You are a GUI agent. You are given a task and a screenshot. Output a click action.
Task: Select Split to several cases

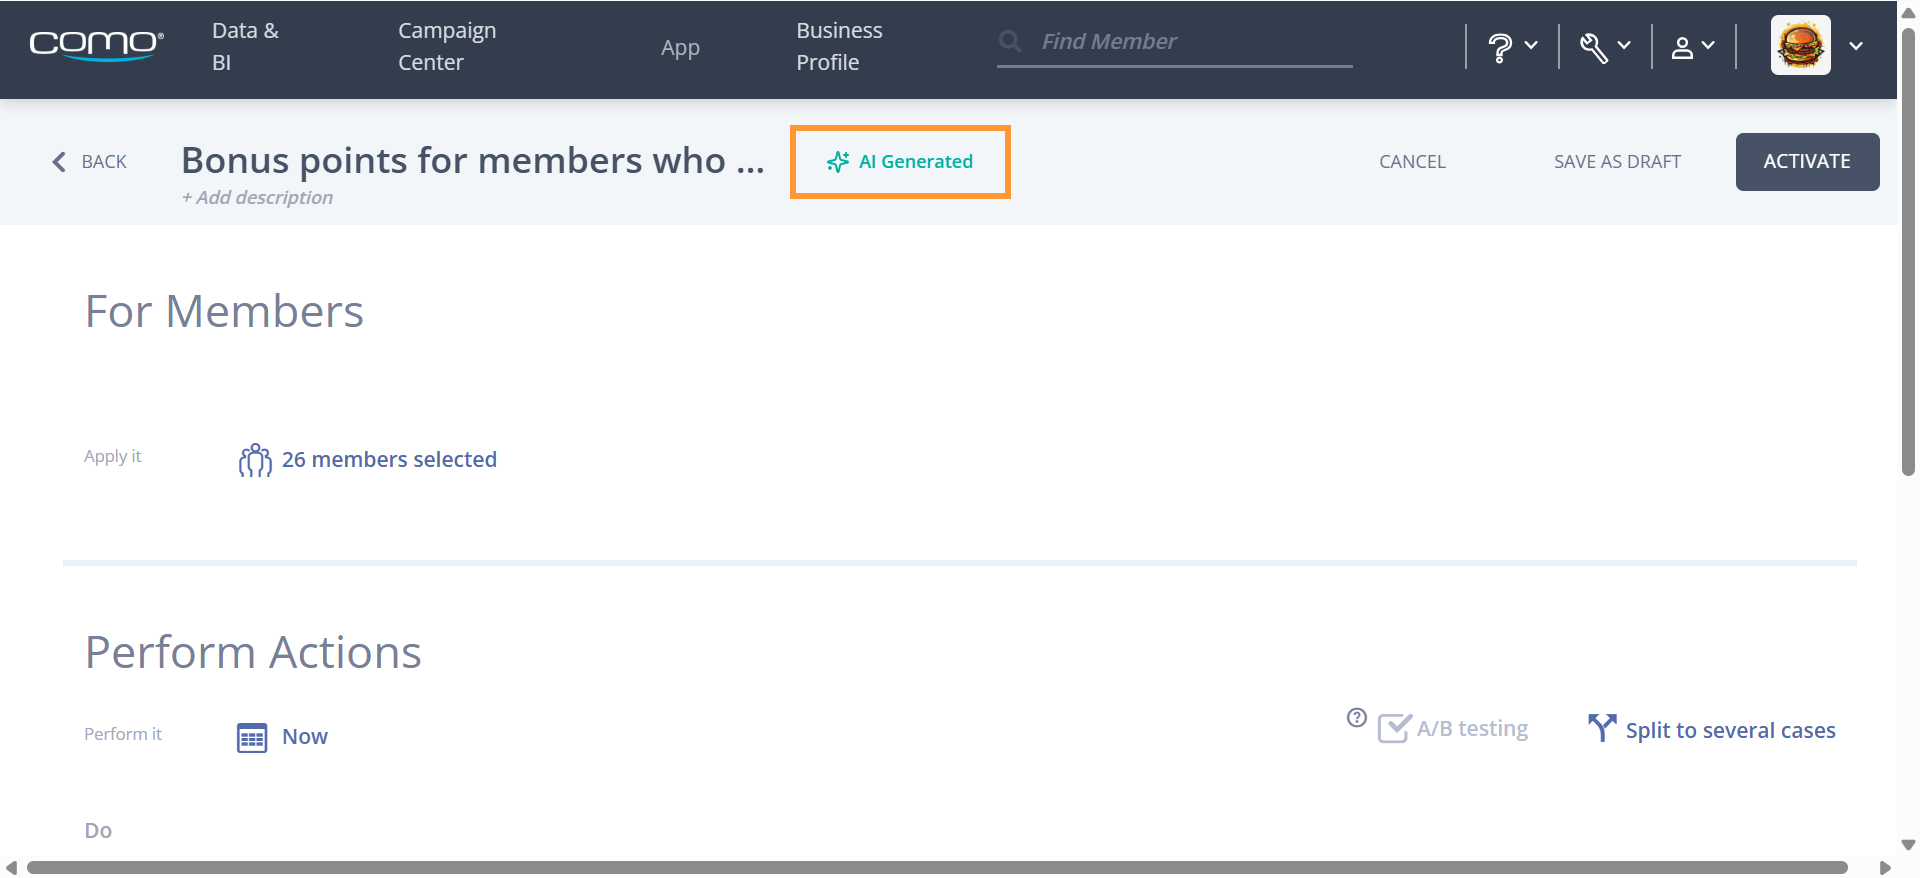click(x=1730, y=731)
